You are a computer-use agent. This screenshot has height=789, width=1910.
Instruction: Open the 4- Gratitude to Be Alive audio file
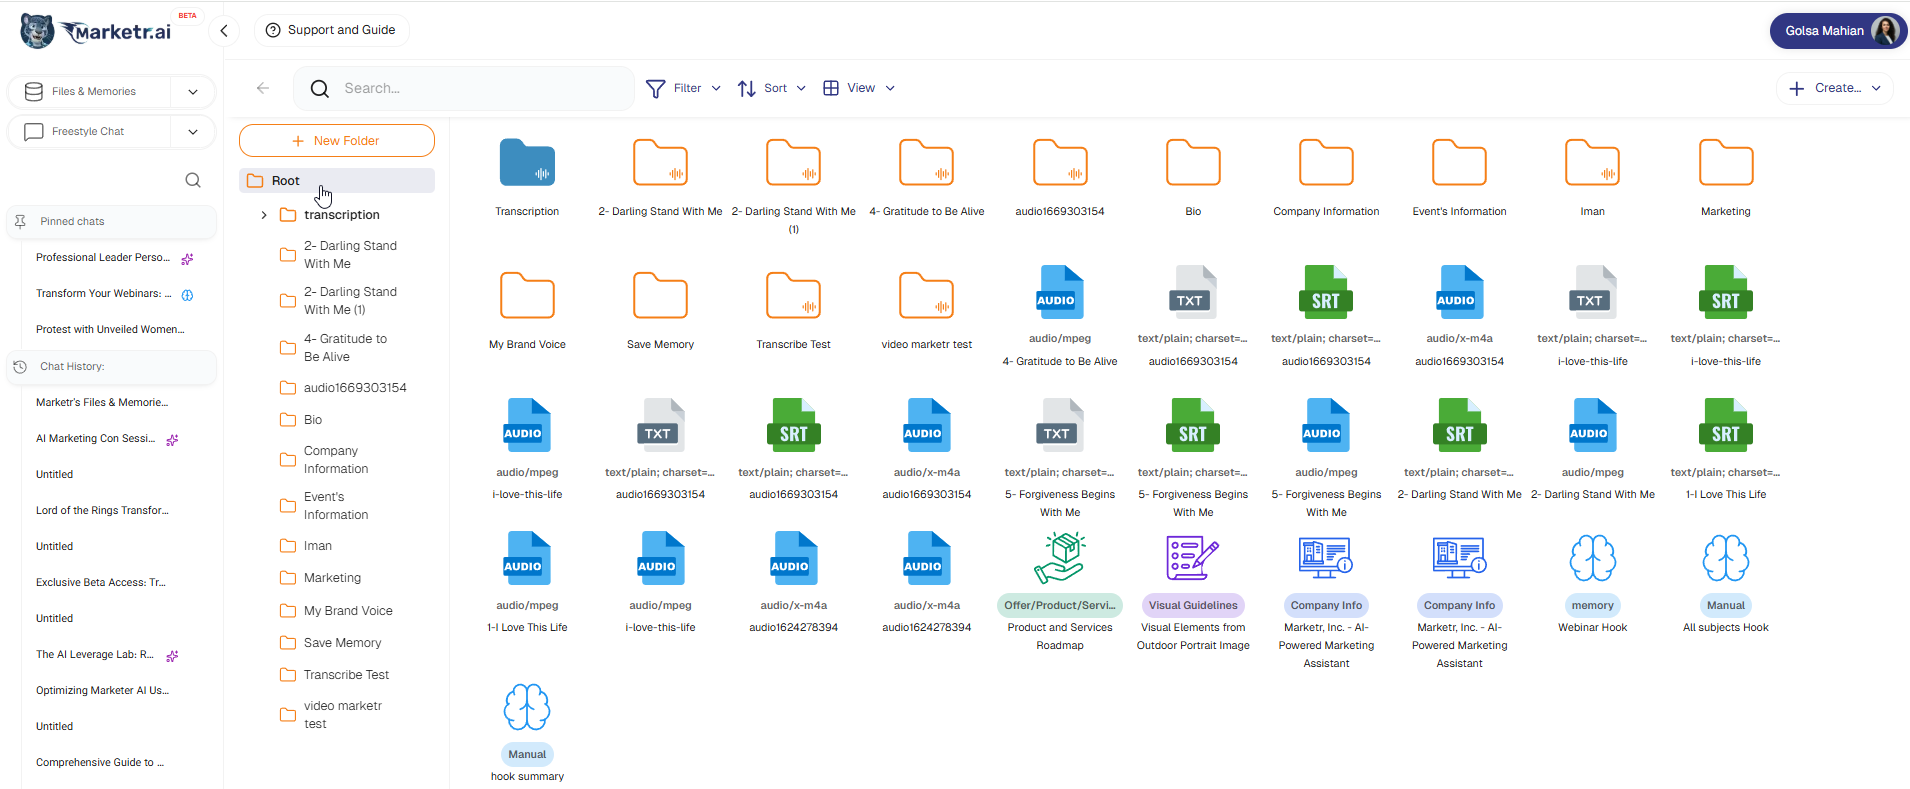(x=1060, y=292)
